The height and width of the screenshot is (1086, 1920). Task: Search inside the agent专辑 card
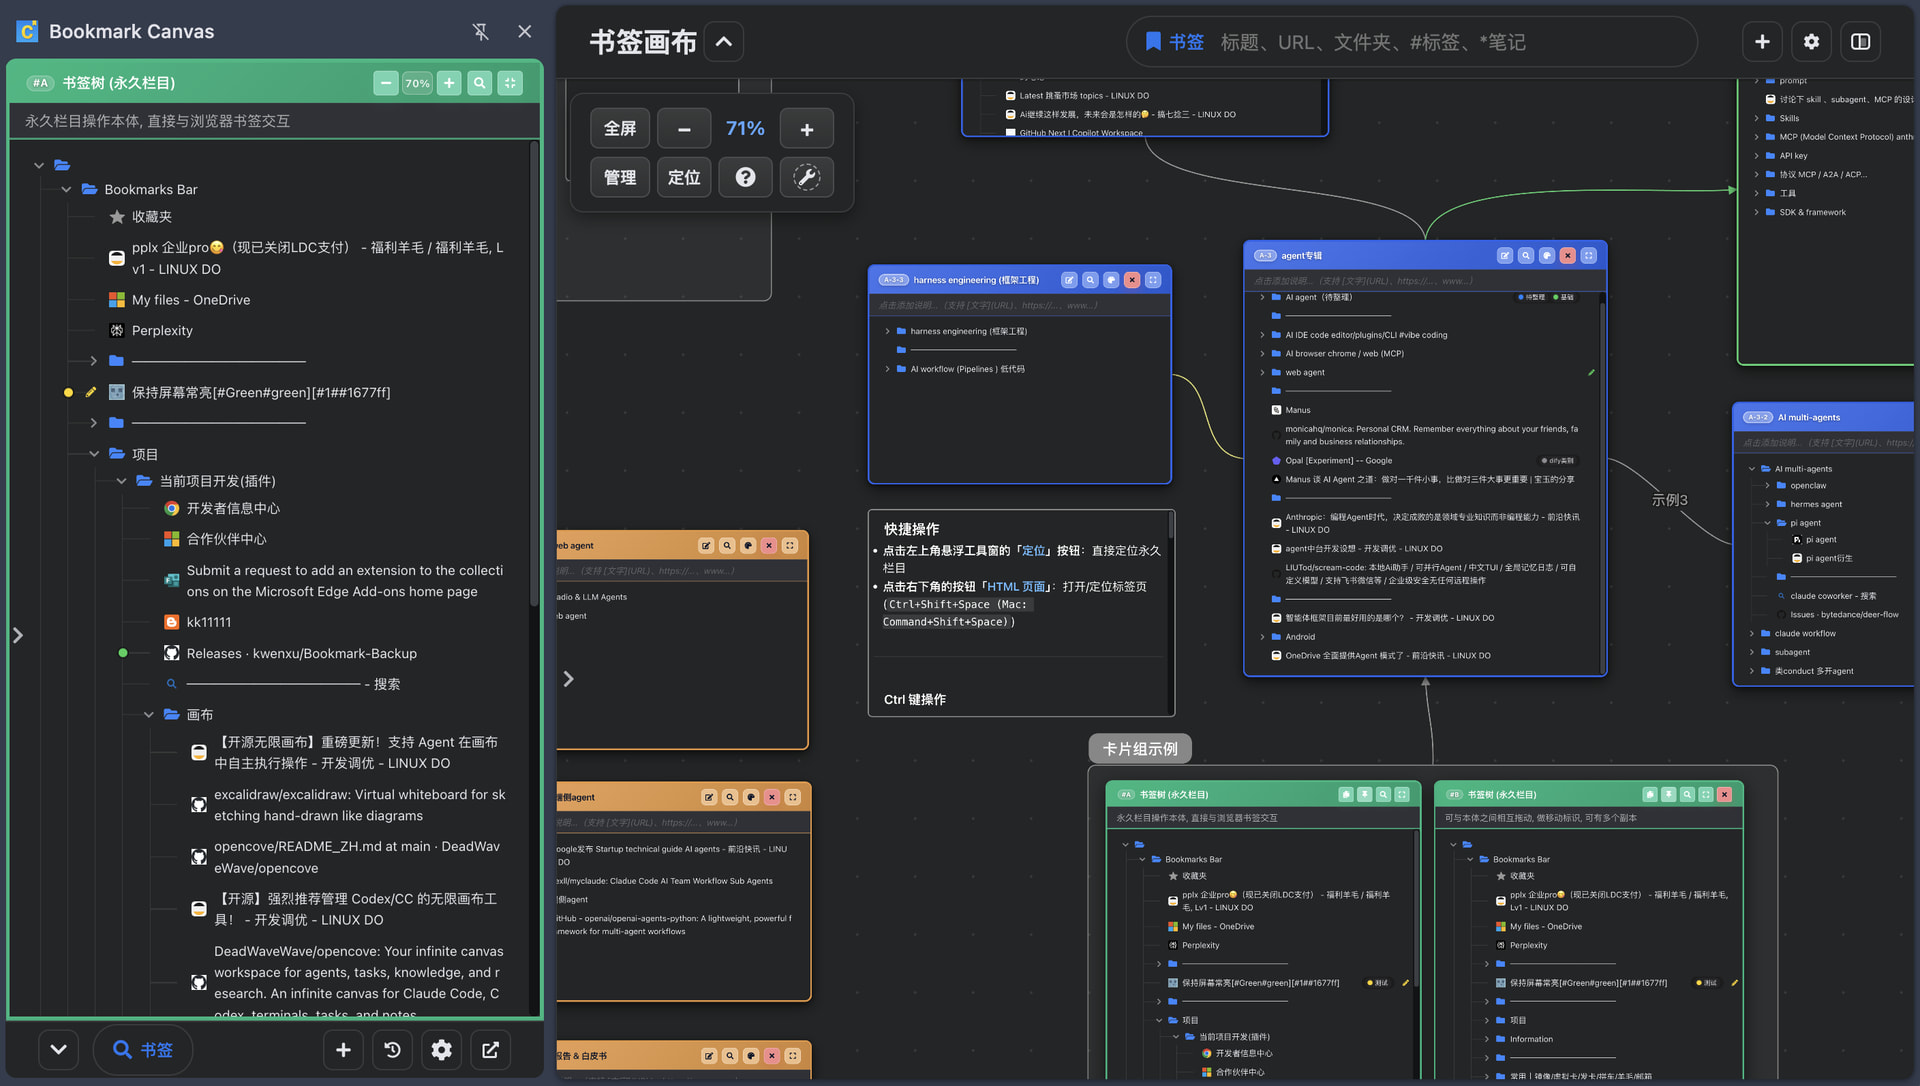(1526, 256)
